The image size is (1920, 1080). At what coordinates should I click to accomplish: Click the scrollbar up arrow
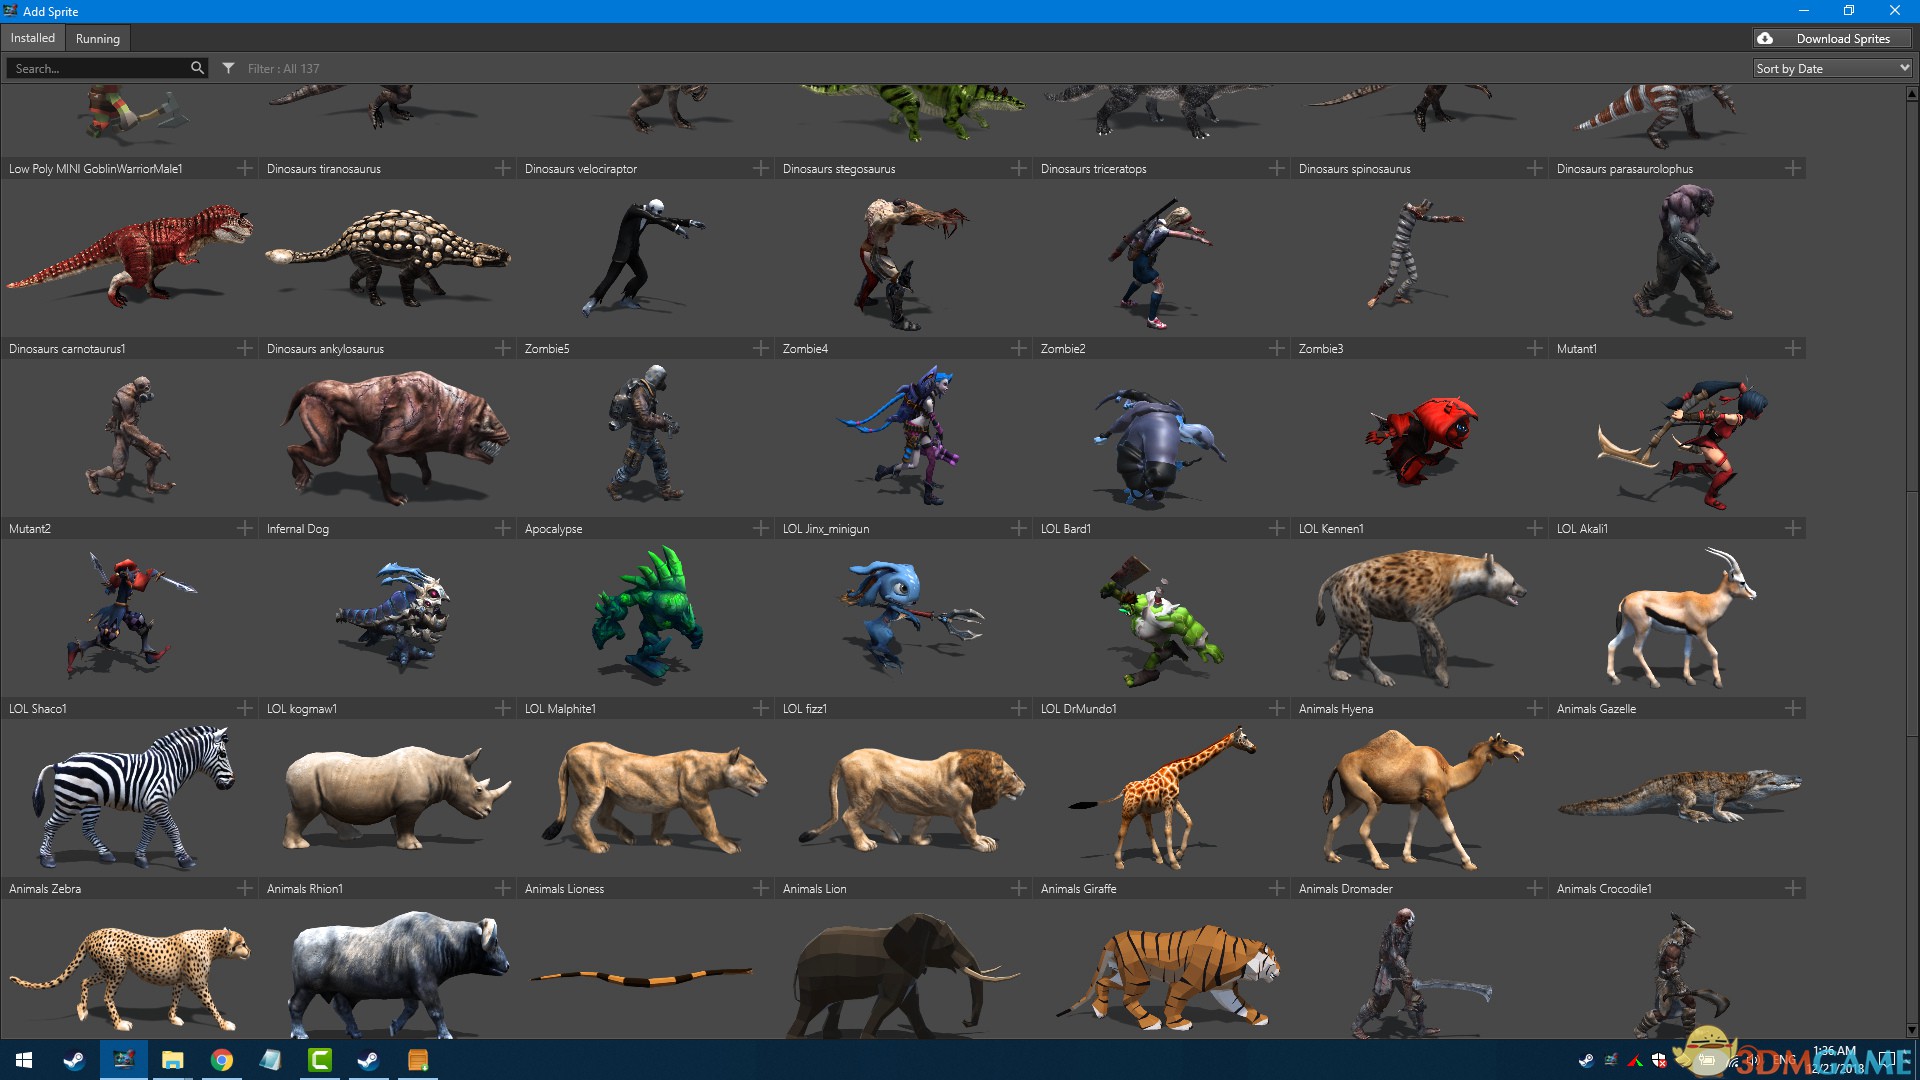[x=1912, y=92]
